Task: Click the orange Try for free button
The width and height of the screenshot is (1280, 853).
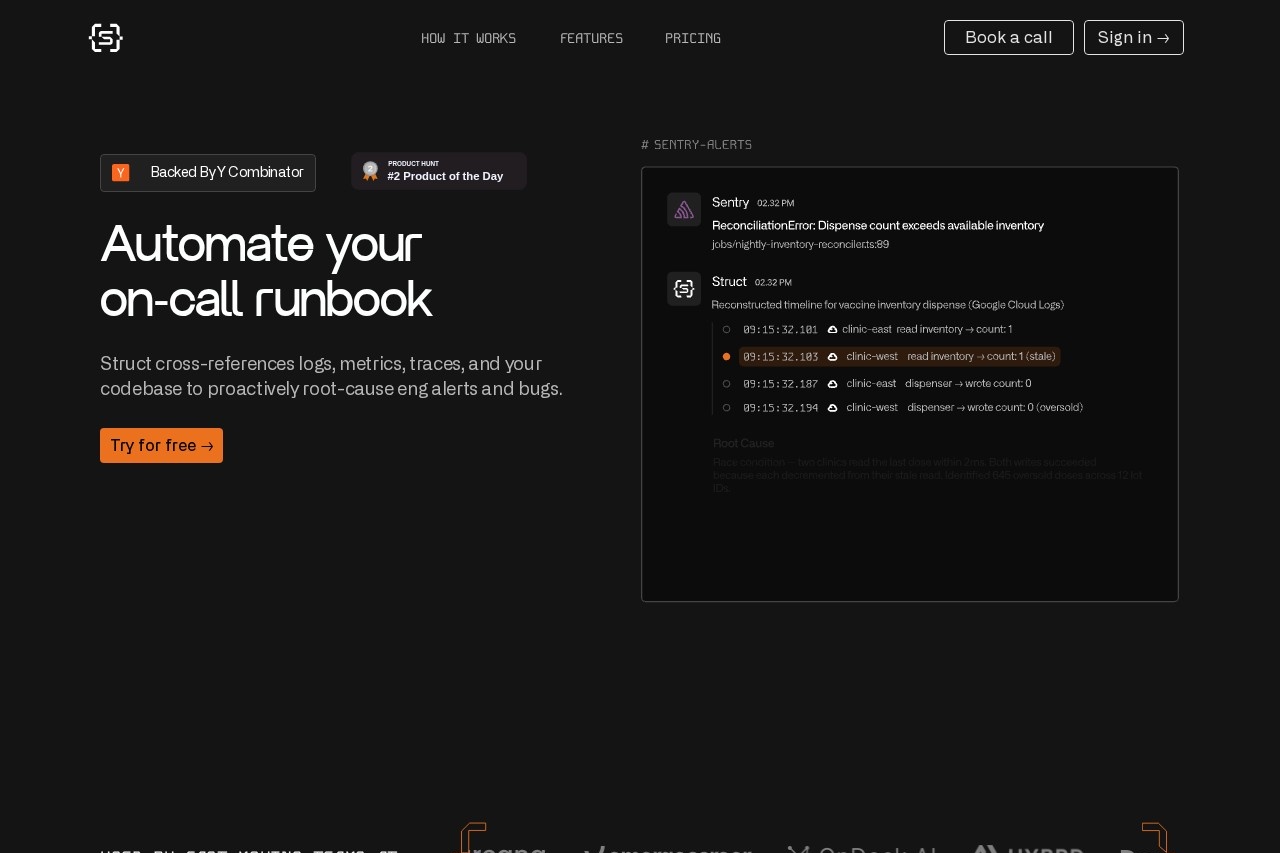Action: (161, 446)
